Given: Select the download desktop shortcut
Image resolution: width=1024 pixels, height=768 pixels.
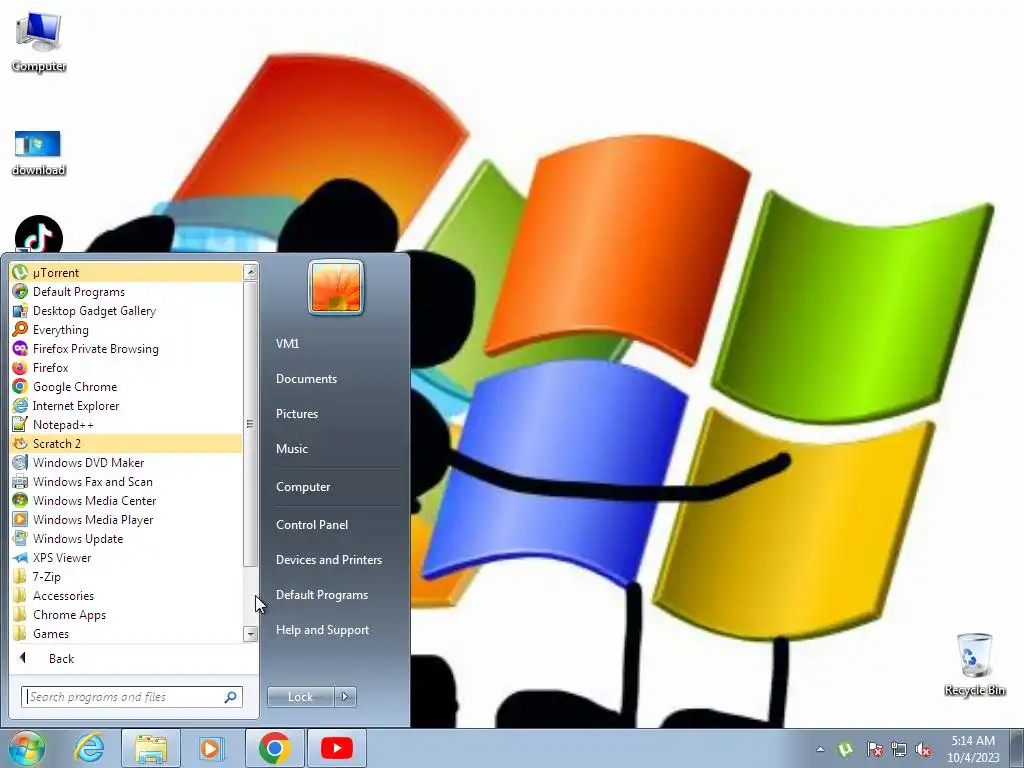Looking at the screenshot, I should click(x=39, y=153).
